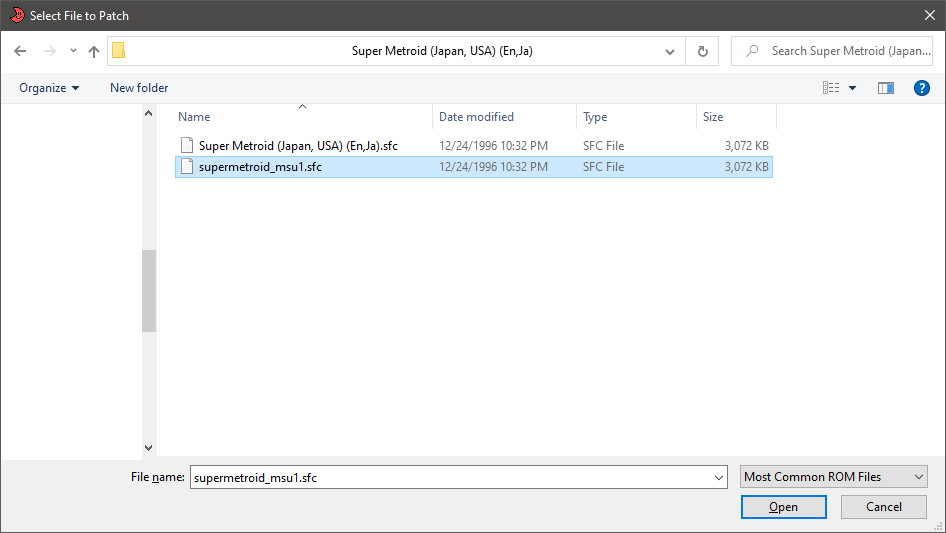Sort files by Date modified column
The height and width of the screenshot is (533, 946).
[477, 117]
